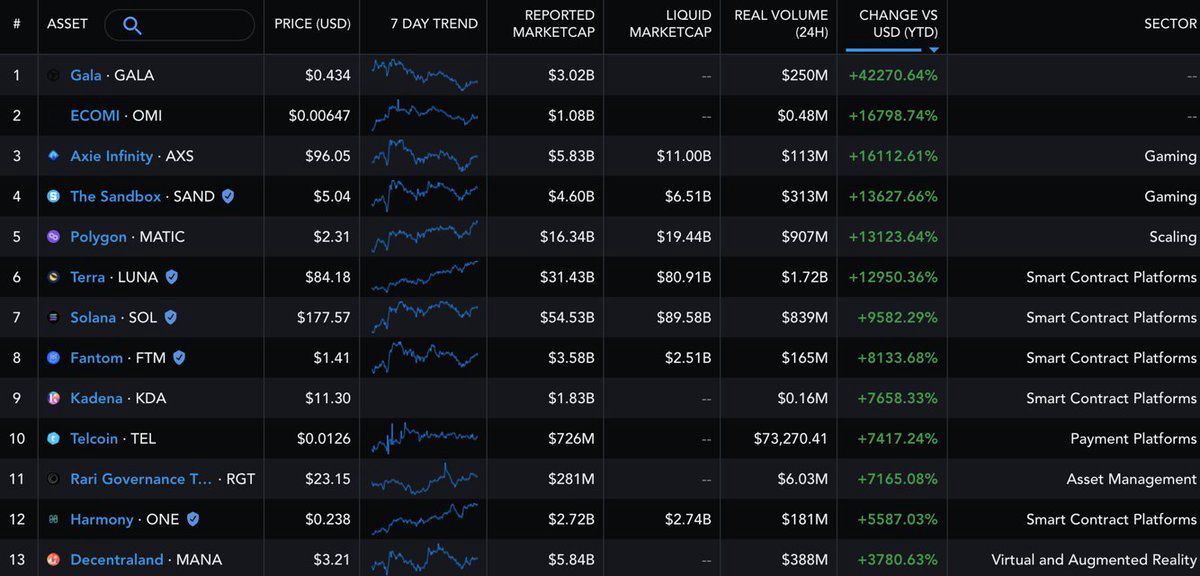Open the Rari Governance Token link
Image resolution: width=1200 pixels, height=576 pixels.
142,479
